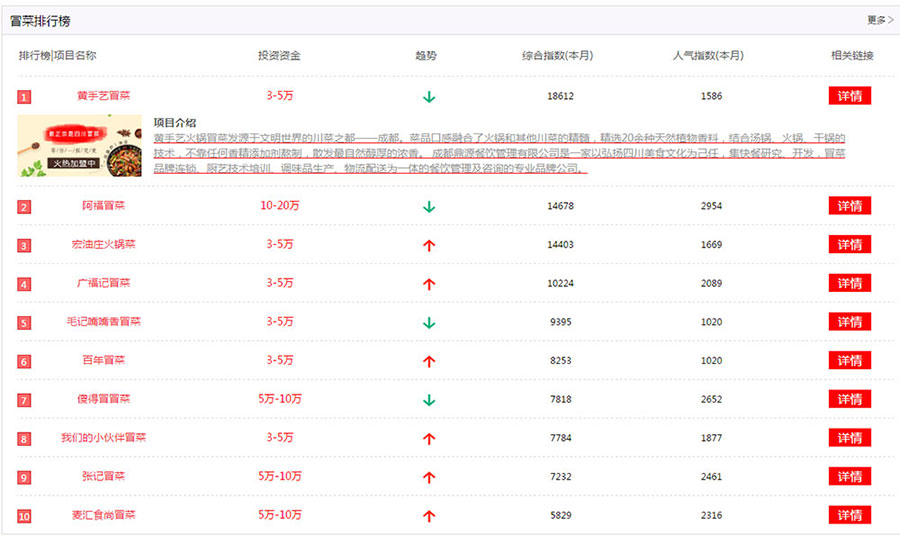This screenshot has height=536, width=900.
Task: Click the rank 10 red number badge
Action: tap(24, 516)
